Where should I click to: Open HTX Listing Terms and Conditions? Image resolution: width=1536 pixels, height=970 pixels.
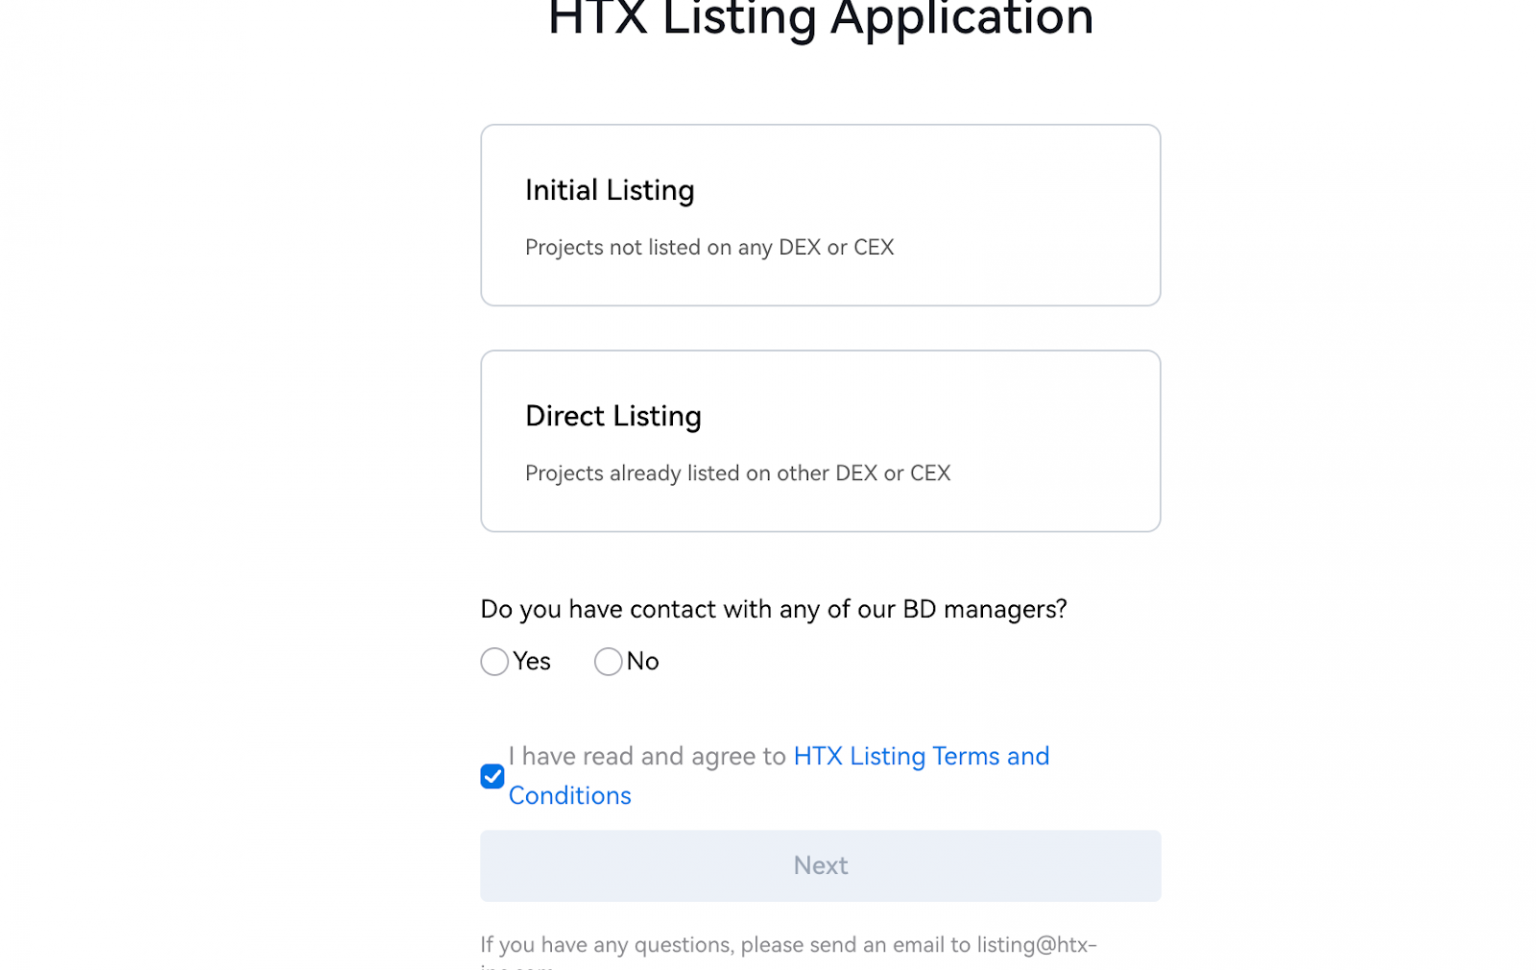[920, 756]
